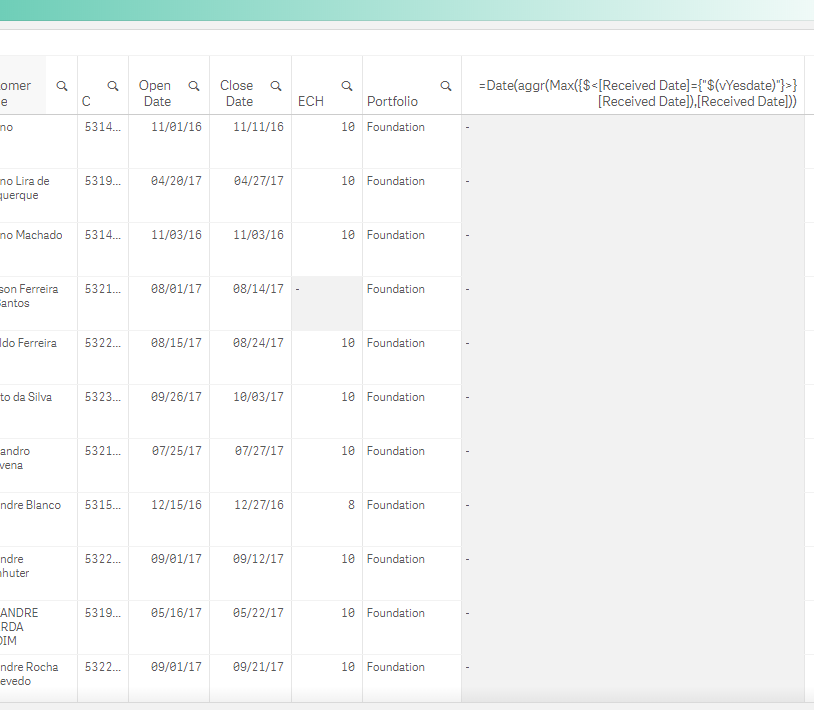Search the Customer name column

62,86
